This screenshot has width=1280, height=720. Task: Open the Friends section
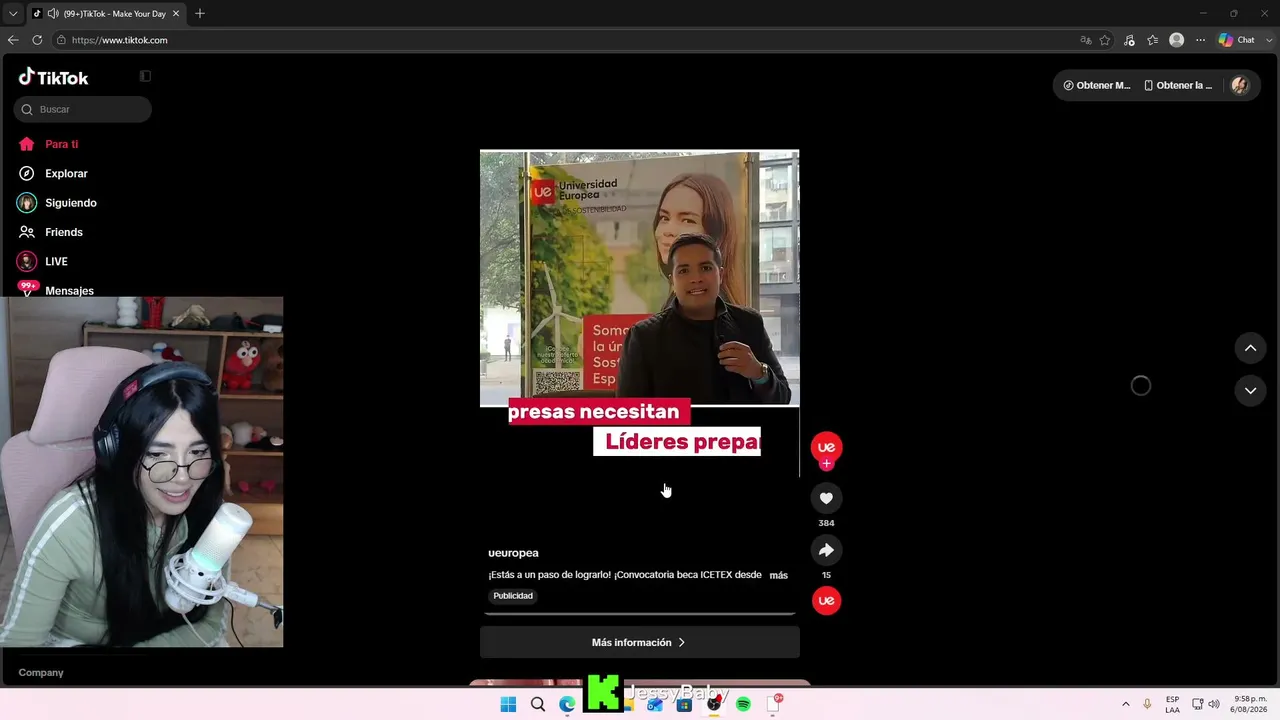pyautogui.click(x=51, y=232)
